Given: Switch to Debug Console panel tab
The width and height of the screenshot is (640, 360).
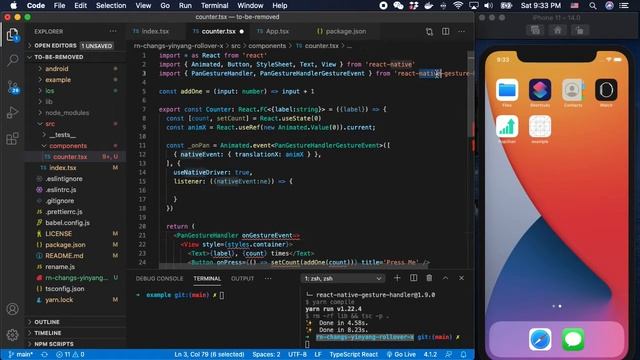Looking at the screenshot, I should tap(159, 278).
